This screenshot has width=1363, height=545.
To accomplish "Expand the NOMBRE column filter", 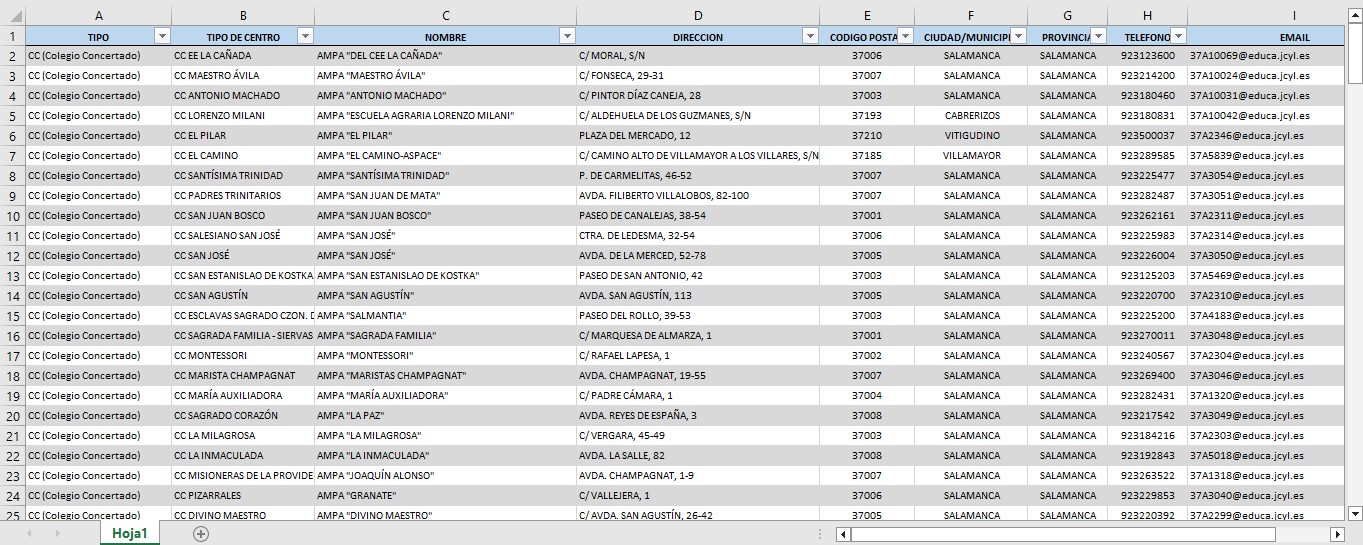I will (x=567, y=36).
